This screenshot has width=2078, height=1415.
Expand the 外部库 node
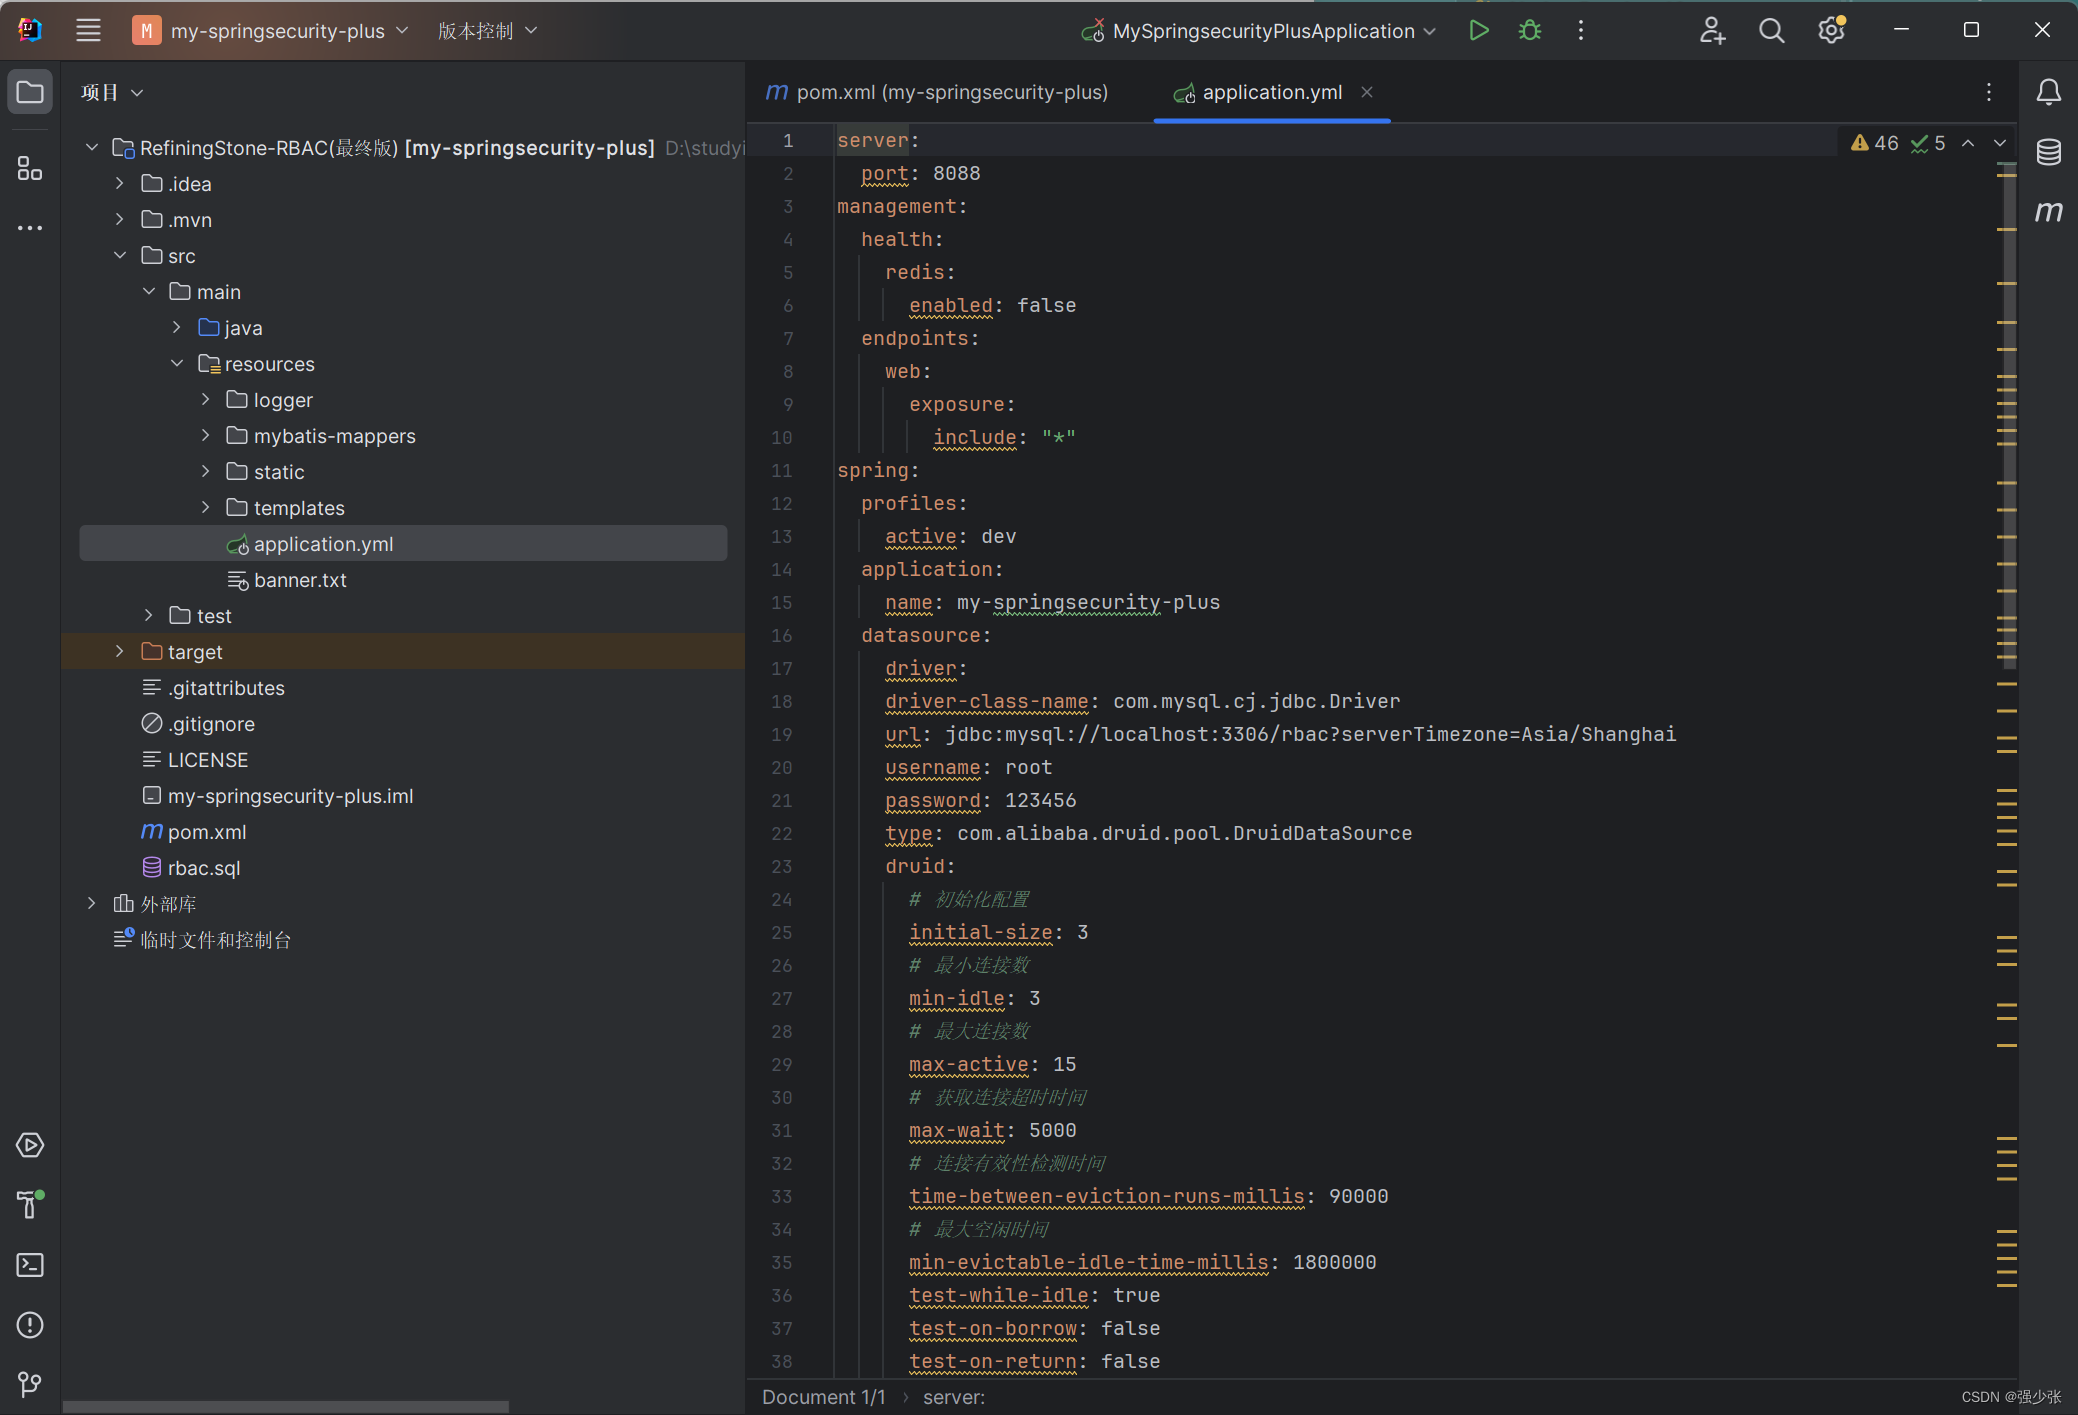coord(92,904)
